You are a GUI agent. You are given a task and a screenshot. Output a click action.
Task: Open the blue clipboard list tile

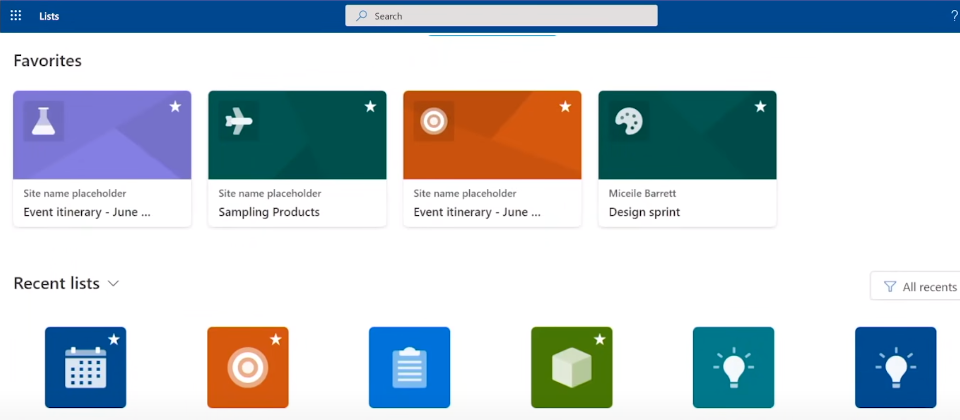409,367
